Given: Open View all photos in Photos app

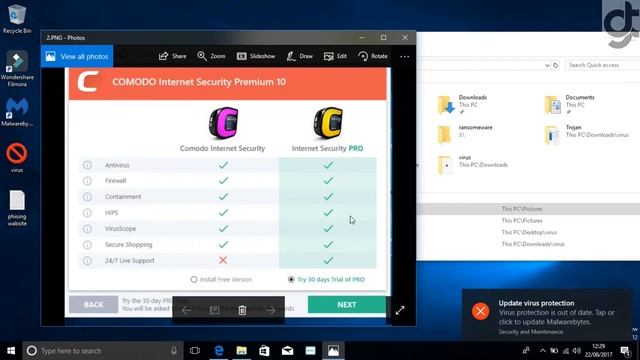Looking at the screenshot, I should pos(77,56).
